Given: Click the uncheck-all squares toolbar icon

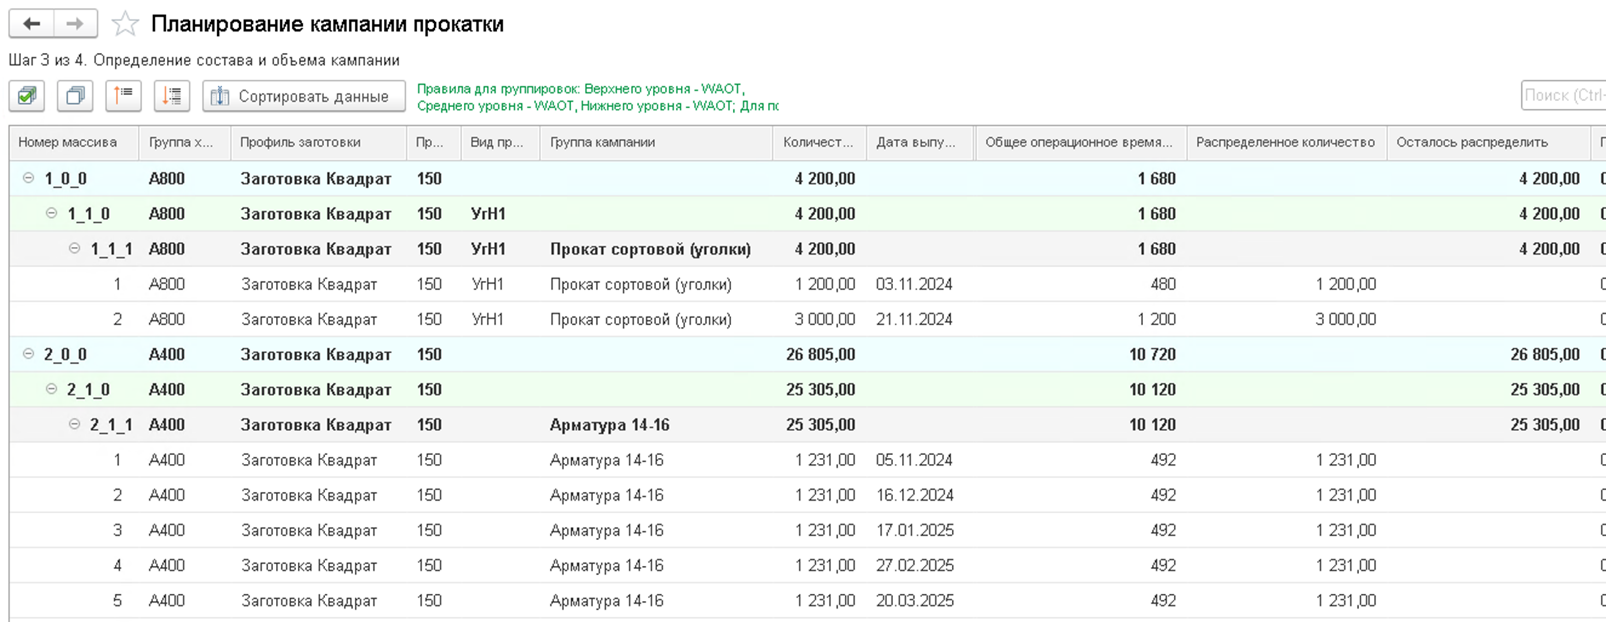Looking at the screenshot, I should [x=75, y=96].
